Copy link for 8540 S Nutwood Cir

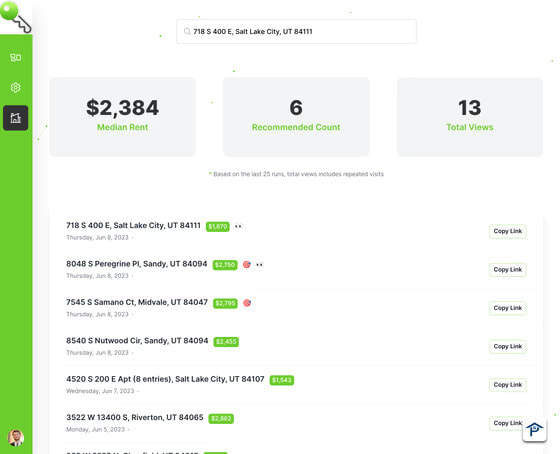tap(508, 346)
